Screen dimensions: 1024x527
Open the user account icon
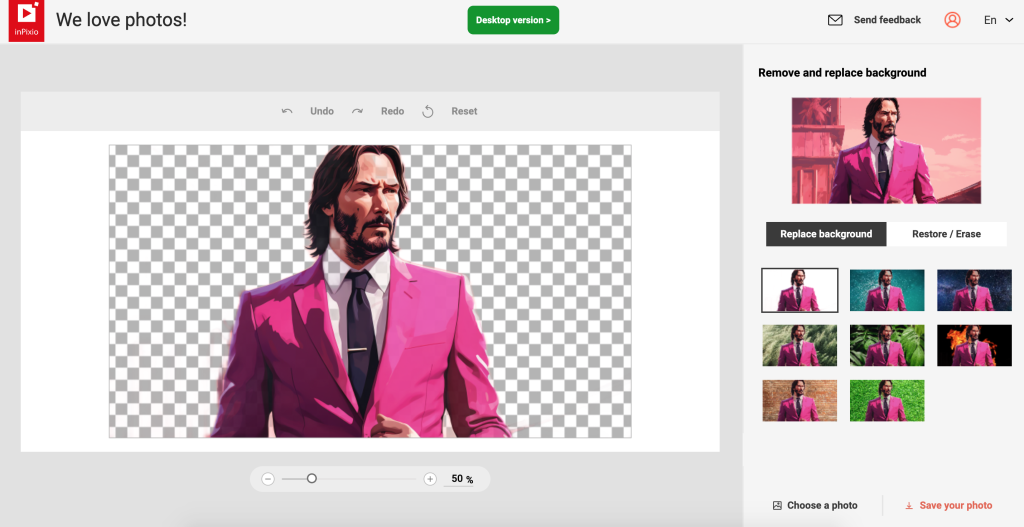click(952, 20)
